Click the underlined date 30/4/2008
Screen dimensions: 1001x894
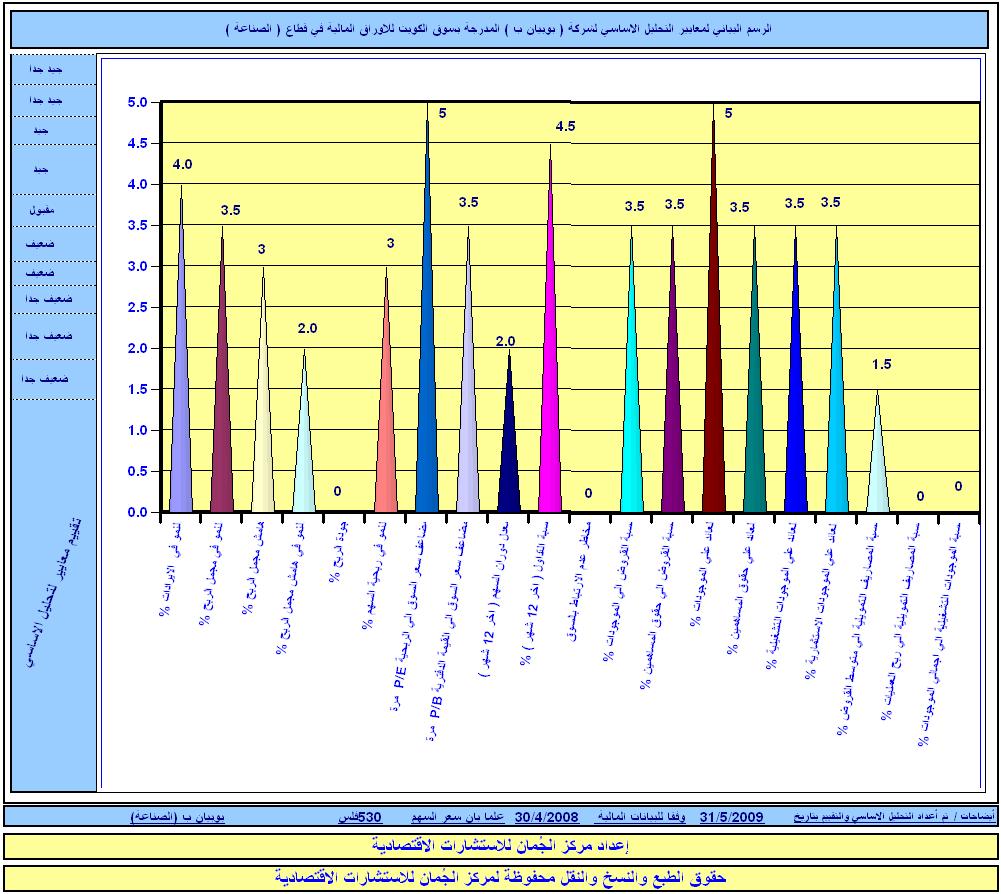click(x=546, y=817)
